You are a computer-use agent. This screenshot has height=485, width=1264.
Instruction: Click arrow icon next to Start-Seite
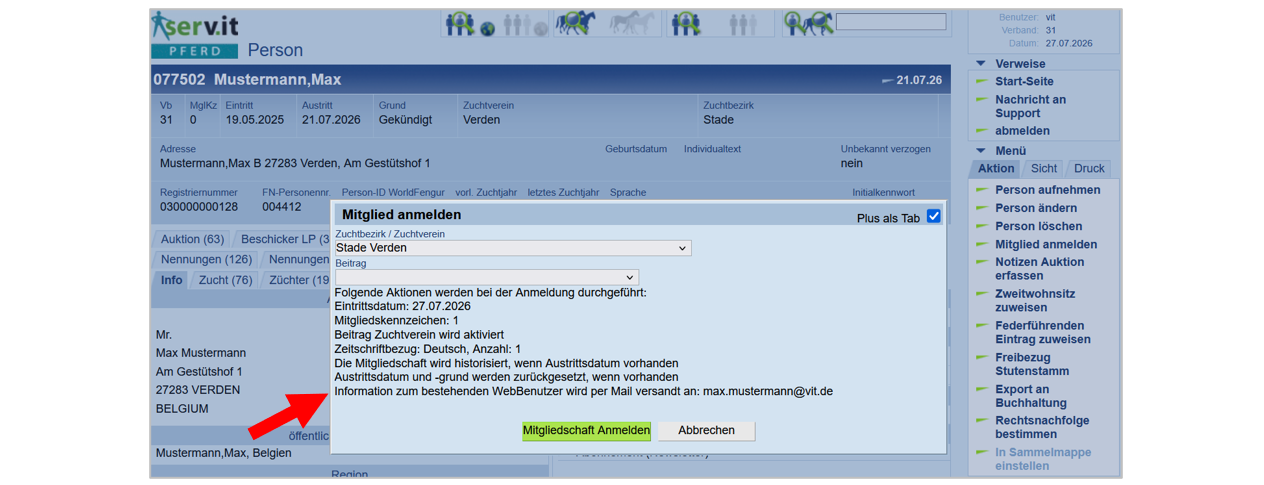(x=982, y=81)
